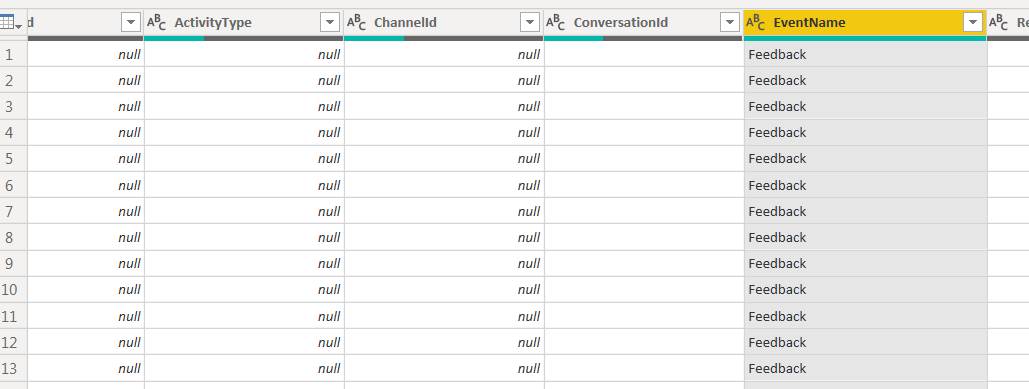This screenshot has width=1029, height=389.
Task: Click the Feedback cell in row 11
Action: 865,316
